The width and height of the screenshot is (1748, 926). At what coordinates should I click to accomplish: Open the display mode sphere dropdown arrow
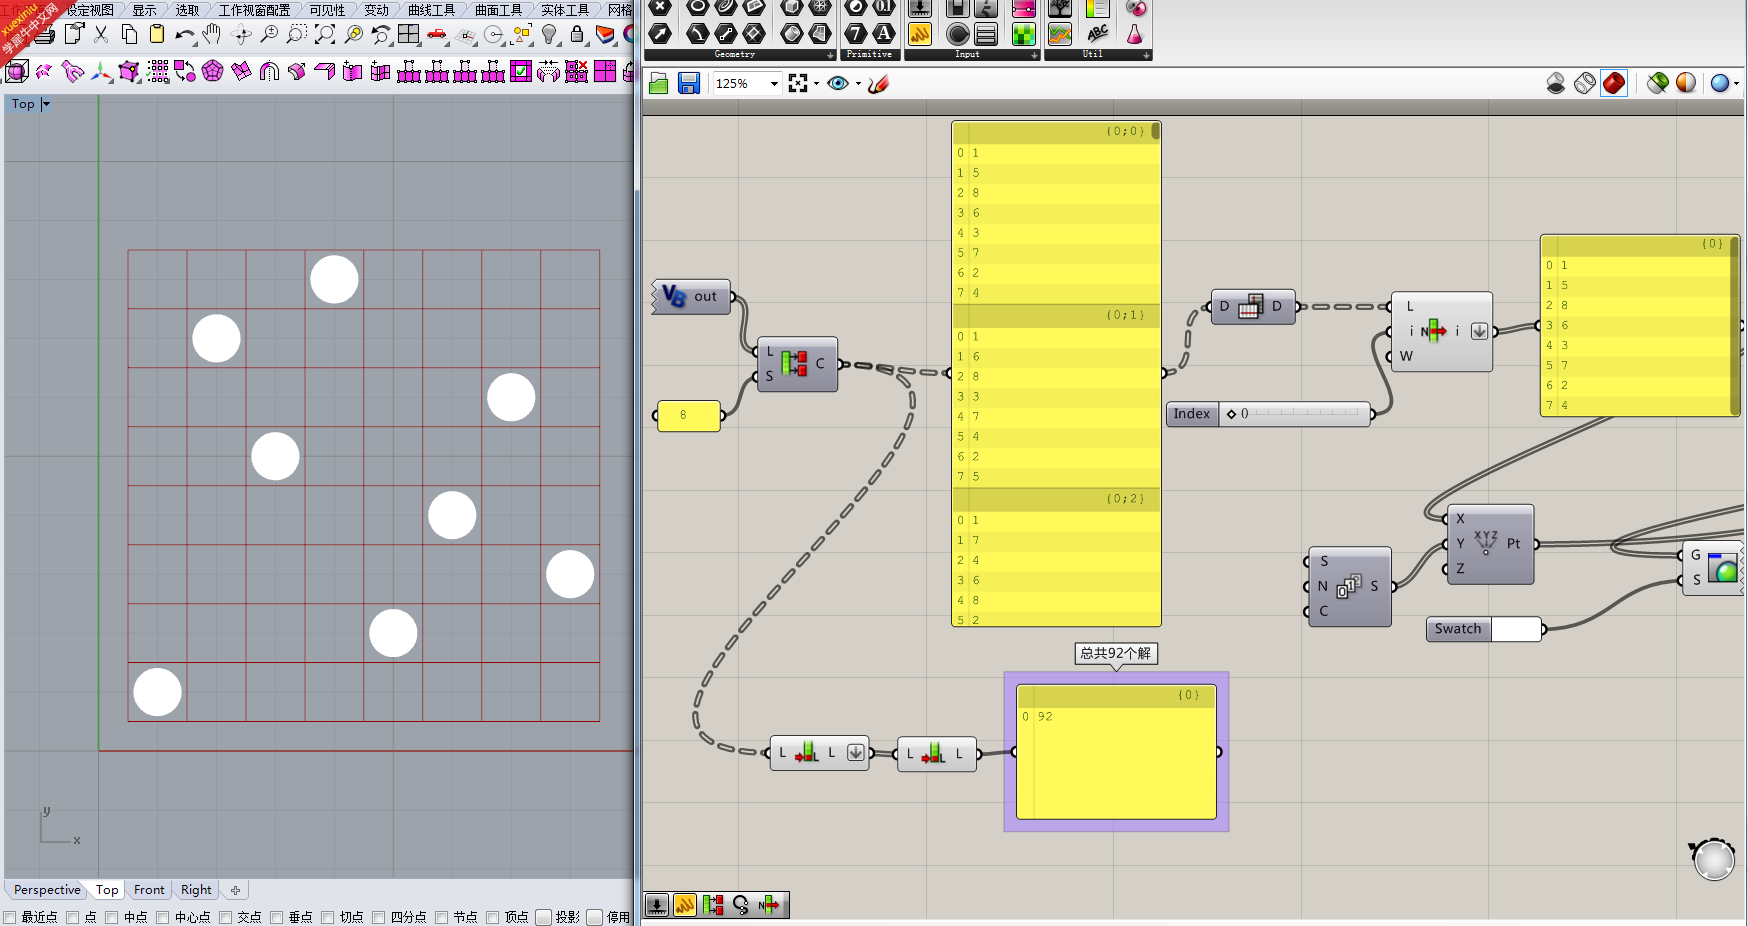(1737, 84)
